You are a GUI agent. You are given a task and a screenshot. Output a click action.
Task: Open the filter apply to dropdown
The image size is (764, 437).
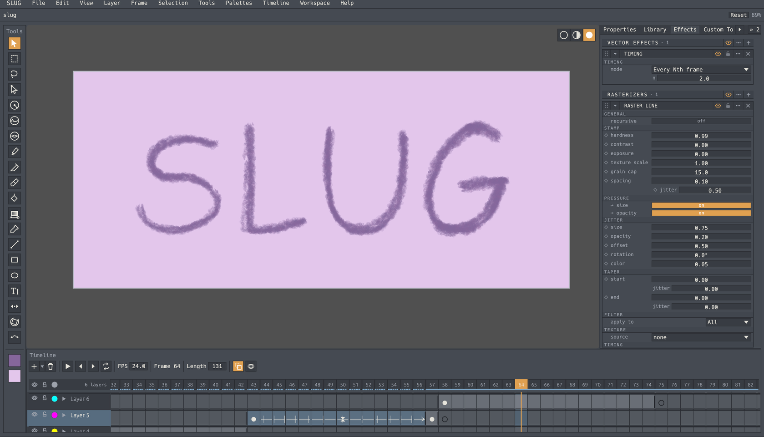tap(728, 322)
